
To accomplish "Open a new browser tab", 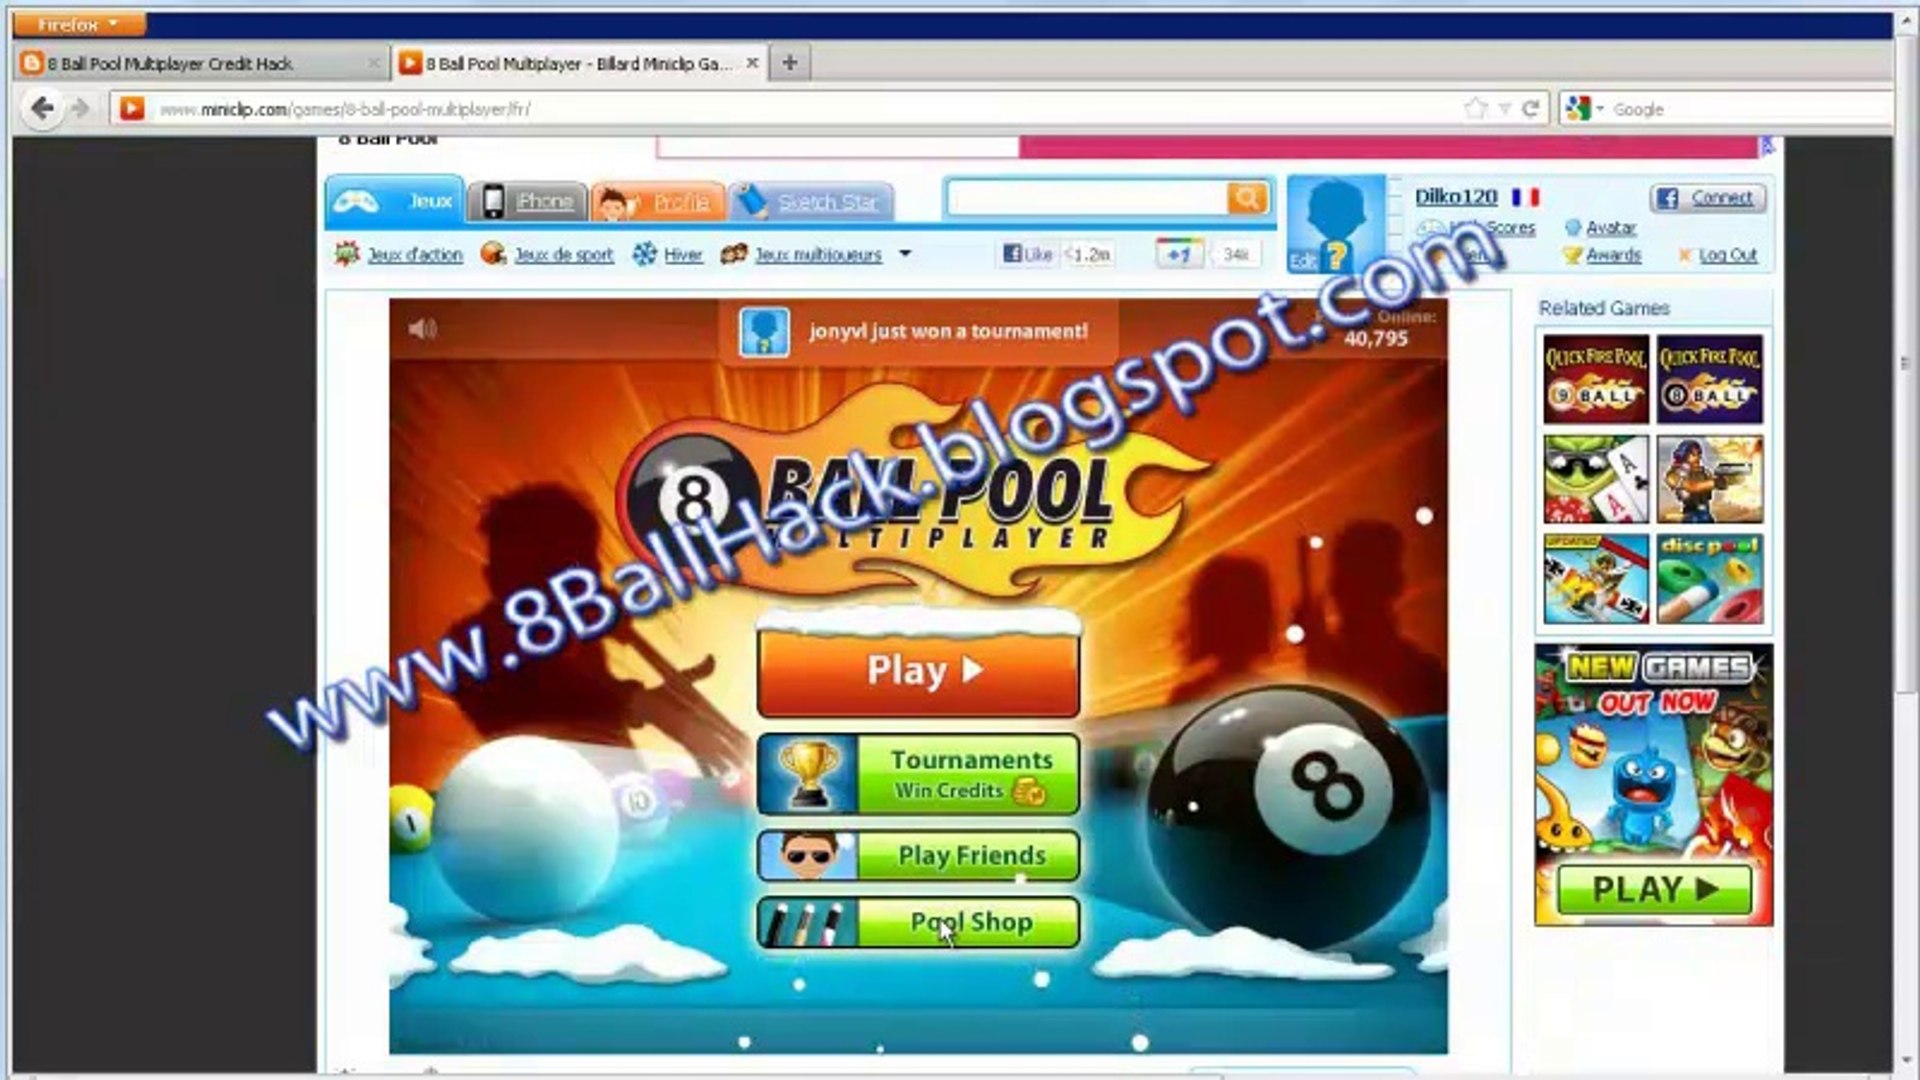I will 789,63.
